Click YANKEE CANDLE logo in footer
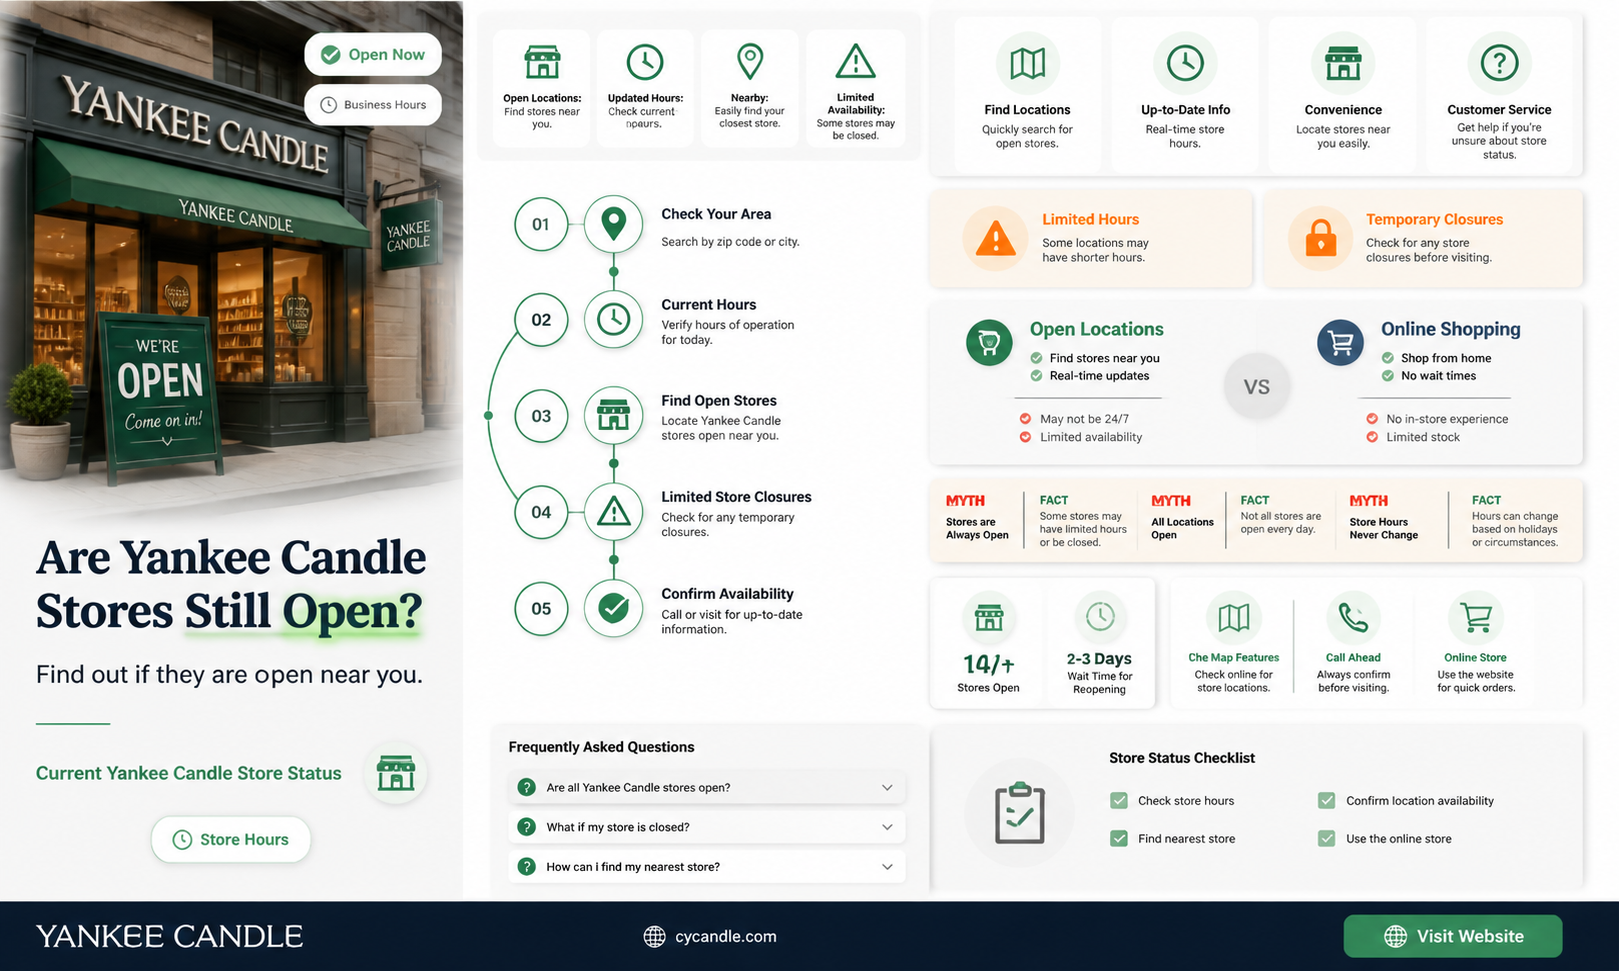This screenshot has width=1619, height=971. point(169,936)
